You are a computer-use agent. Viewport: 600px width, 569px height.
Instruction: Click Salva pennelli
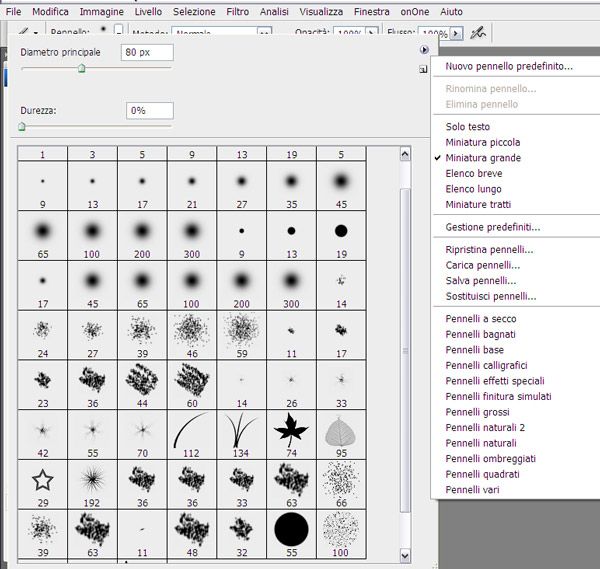coord(481,281)
